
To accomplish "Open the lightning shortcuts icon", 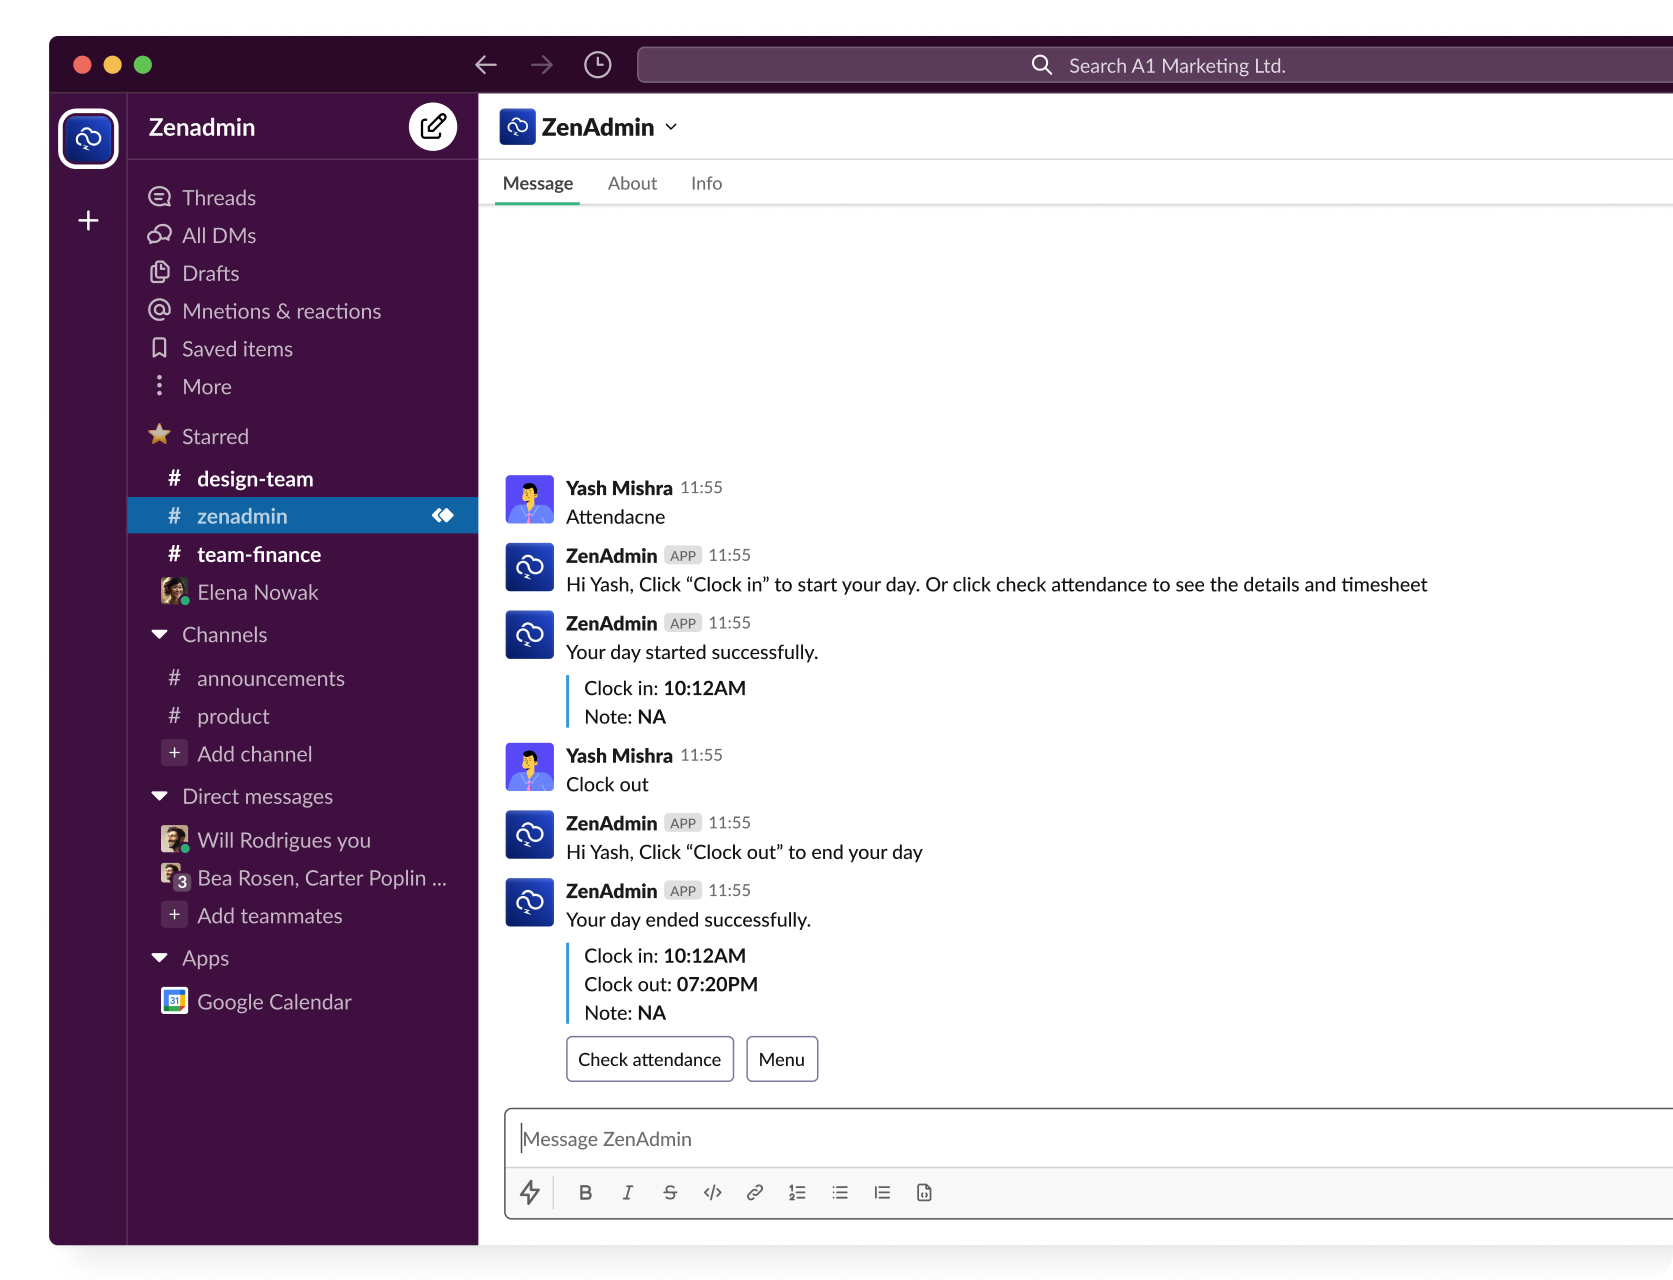I will click(530, 1192).
